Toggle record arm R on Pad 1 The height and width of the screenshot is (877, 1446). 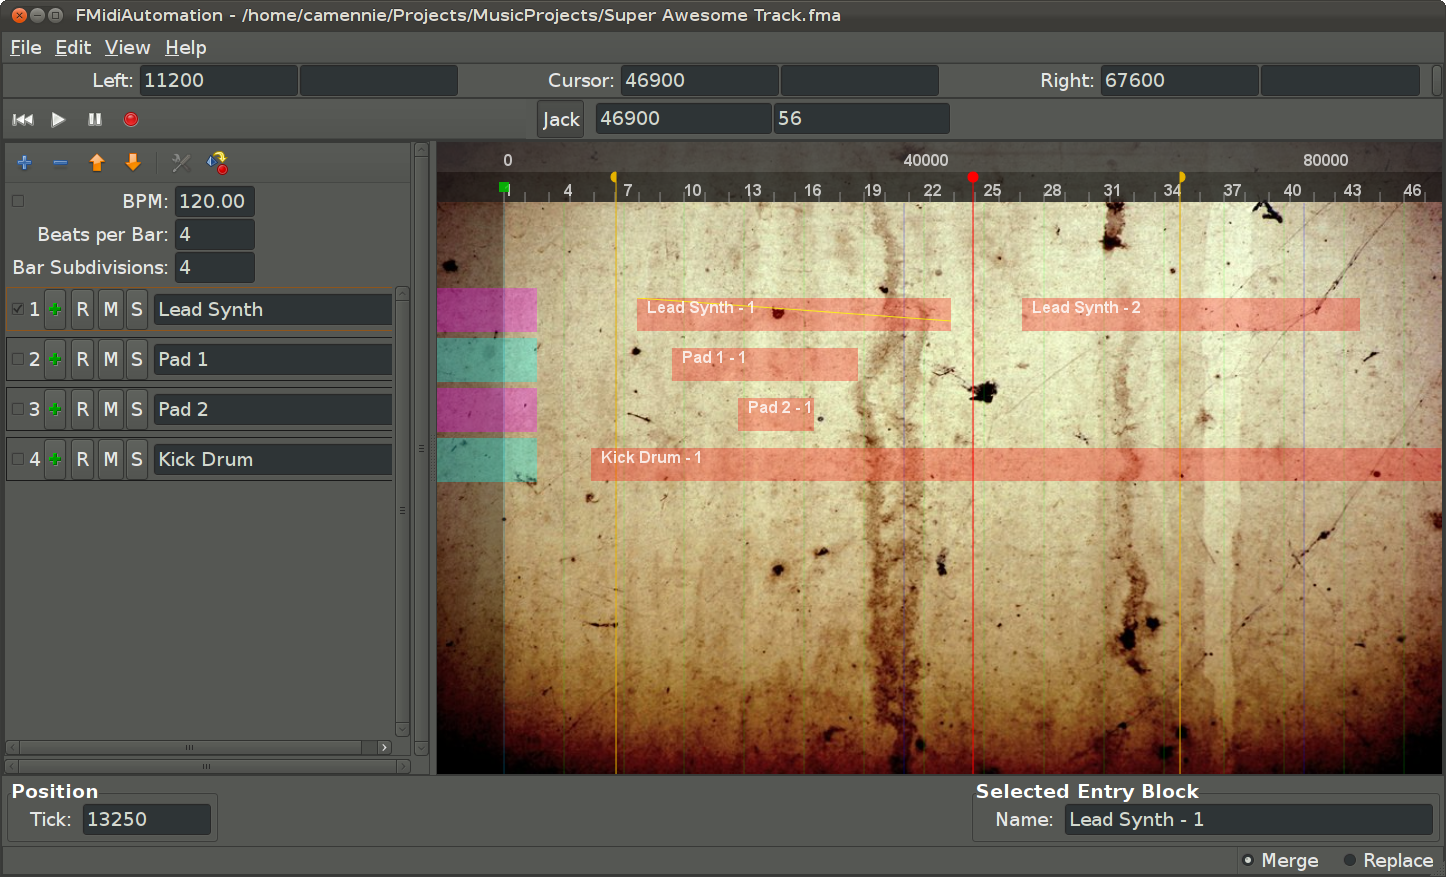pyautogui.click(x=83, y=360)
